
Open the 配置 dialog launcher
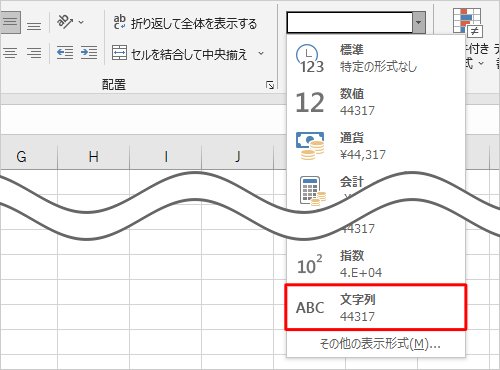270,85
